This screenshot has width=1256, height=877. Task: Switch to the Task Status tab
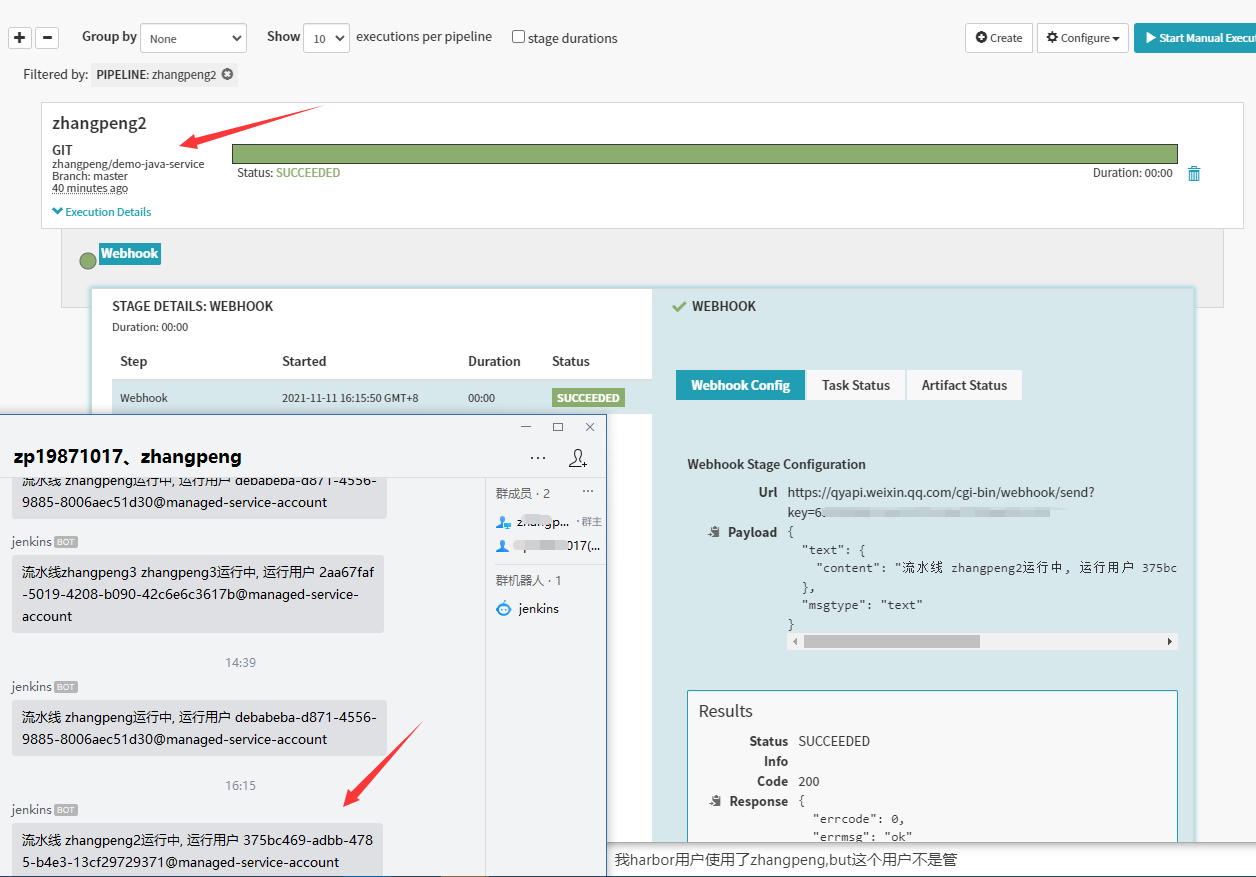tap(856, 385)
